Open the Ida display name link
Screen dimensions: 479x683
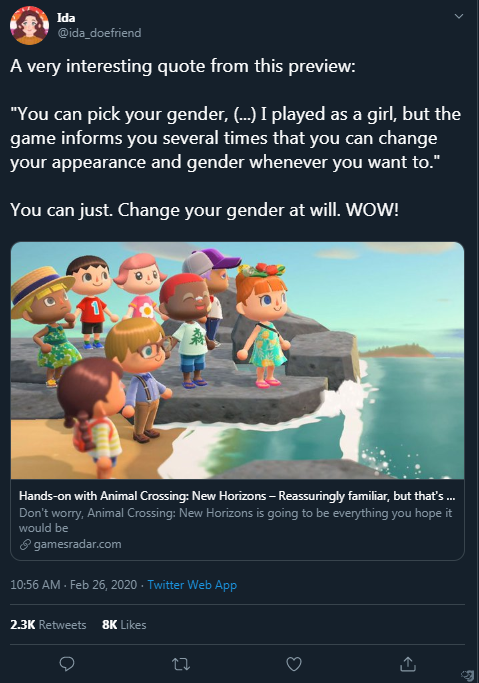click(x=66, y=17)
